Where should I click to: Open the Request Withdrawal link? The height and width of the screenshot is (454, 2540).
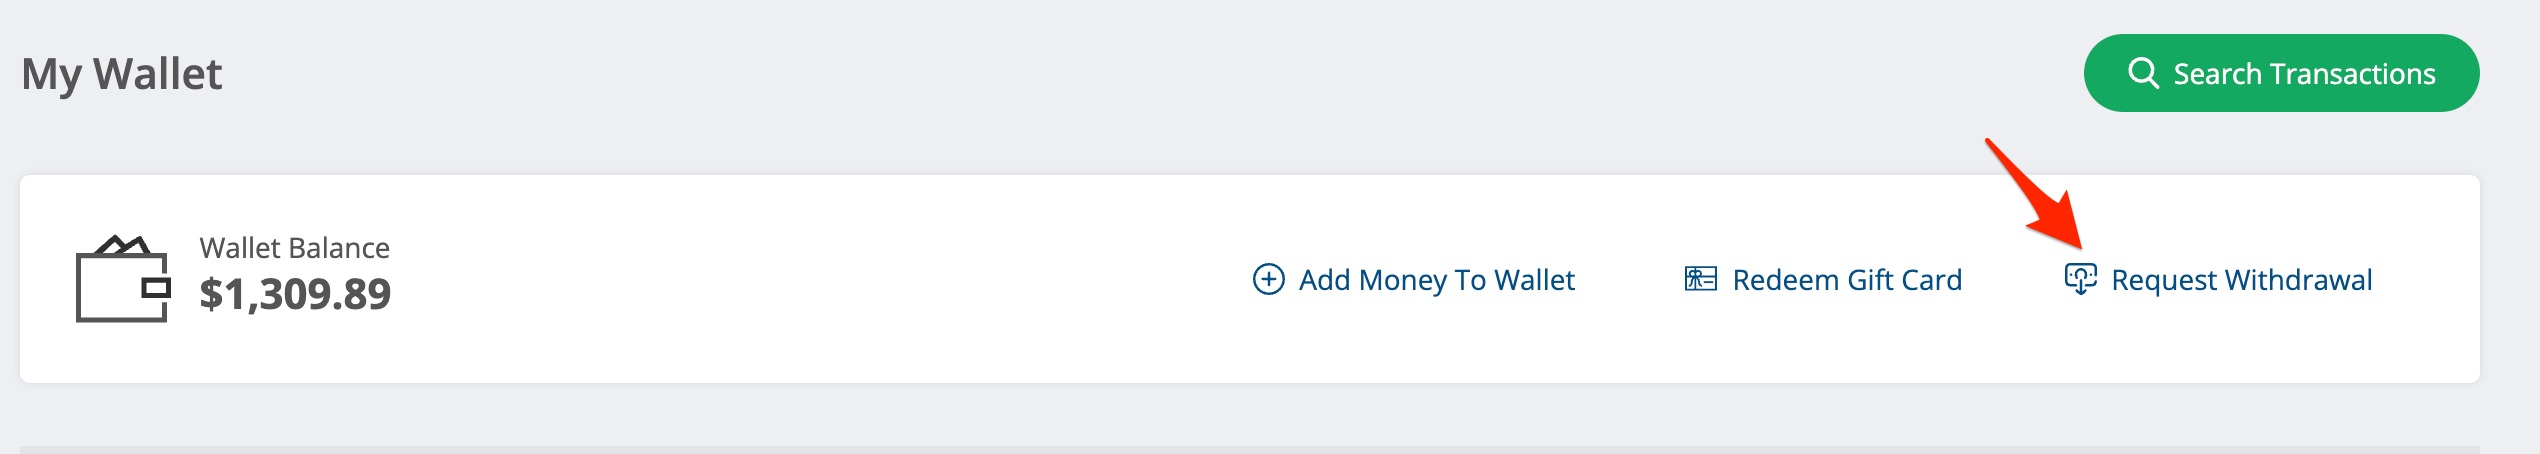2240,280
